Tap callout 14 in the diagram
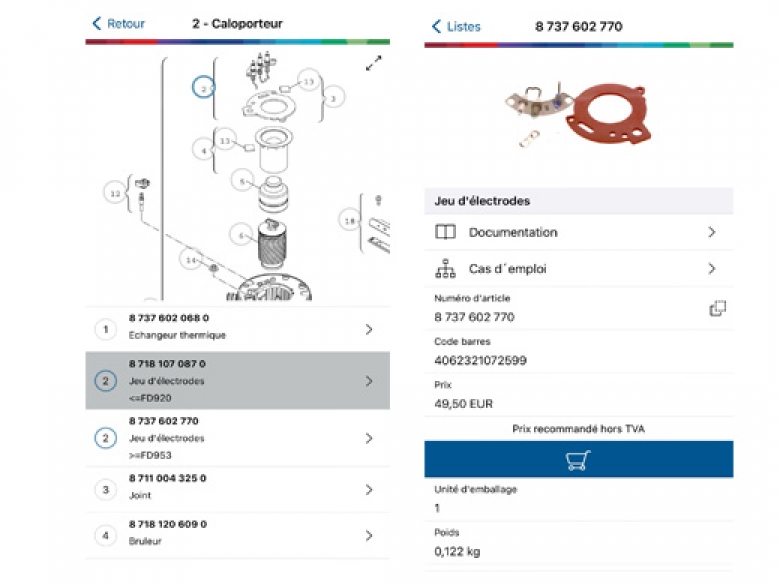The height and width of the screenshot is (585, 780). [x=191, y=260]
